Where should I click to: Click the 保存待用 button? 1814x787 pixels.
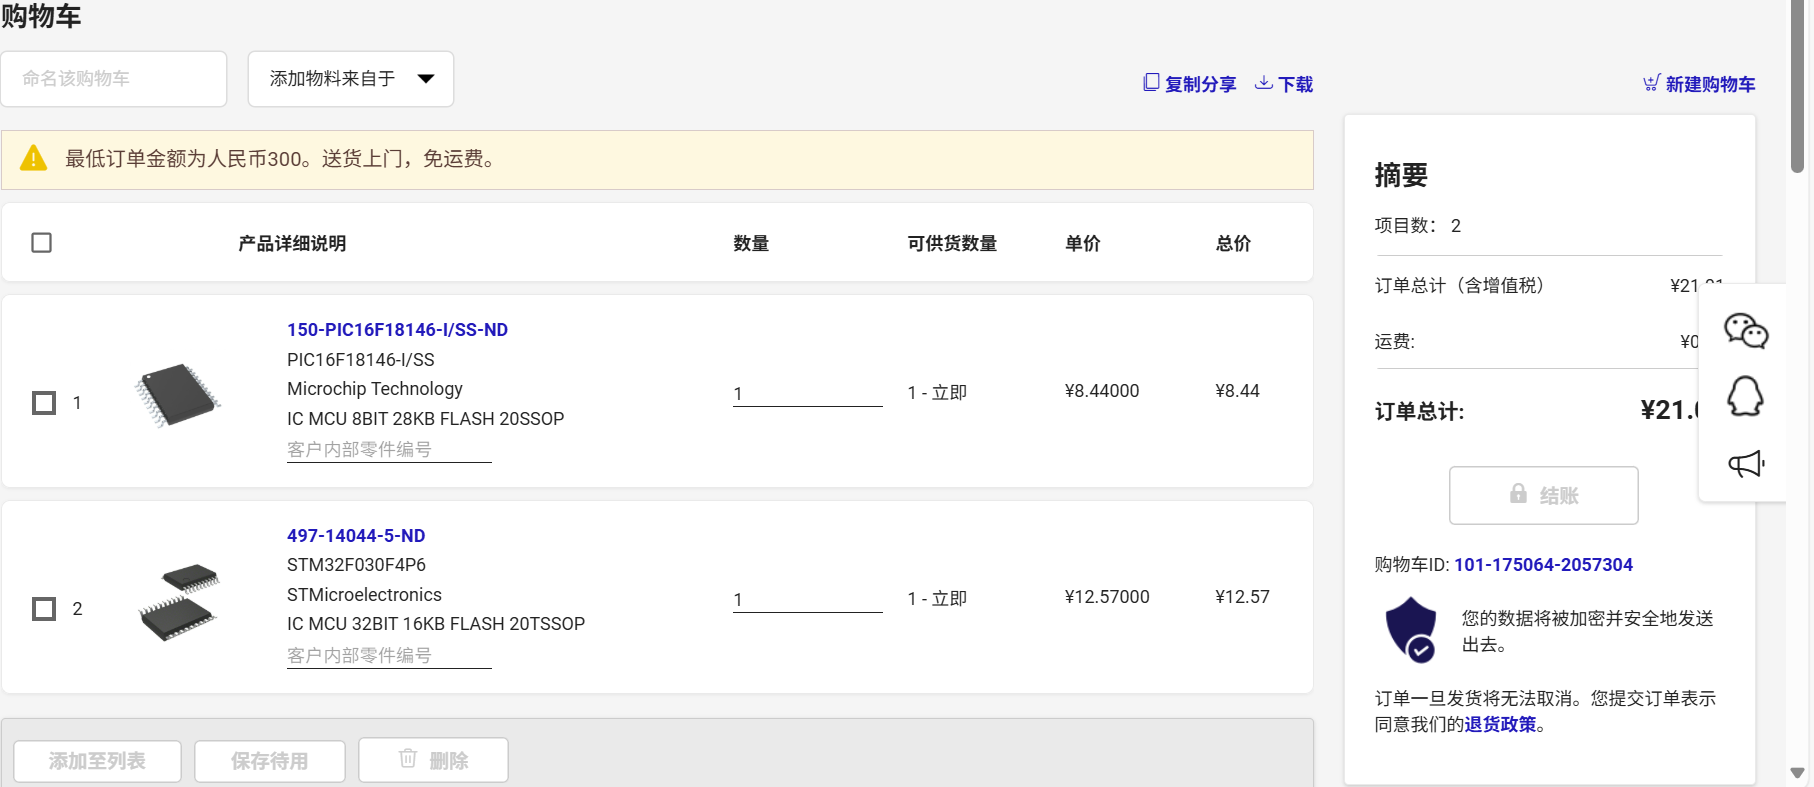[270, 761]
